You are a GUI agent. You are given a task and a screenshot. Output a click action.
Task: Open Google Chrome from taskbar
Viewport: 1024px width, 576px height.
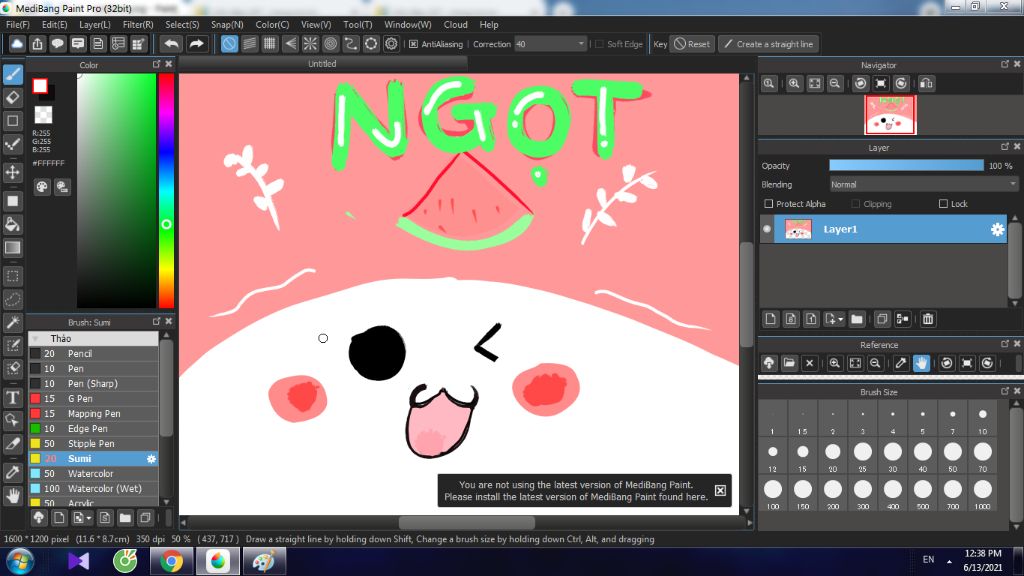172,562
